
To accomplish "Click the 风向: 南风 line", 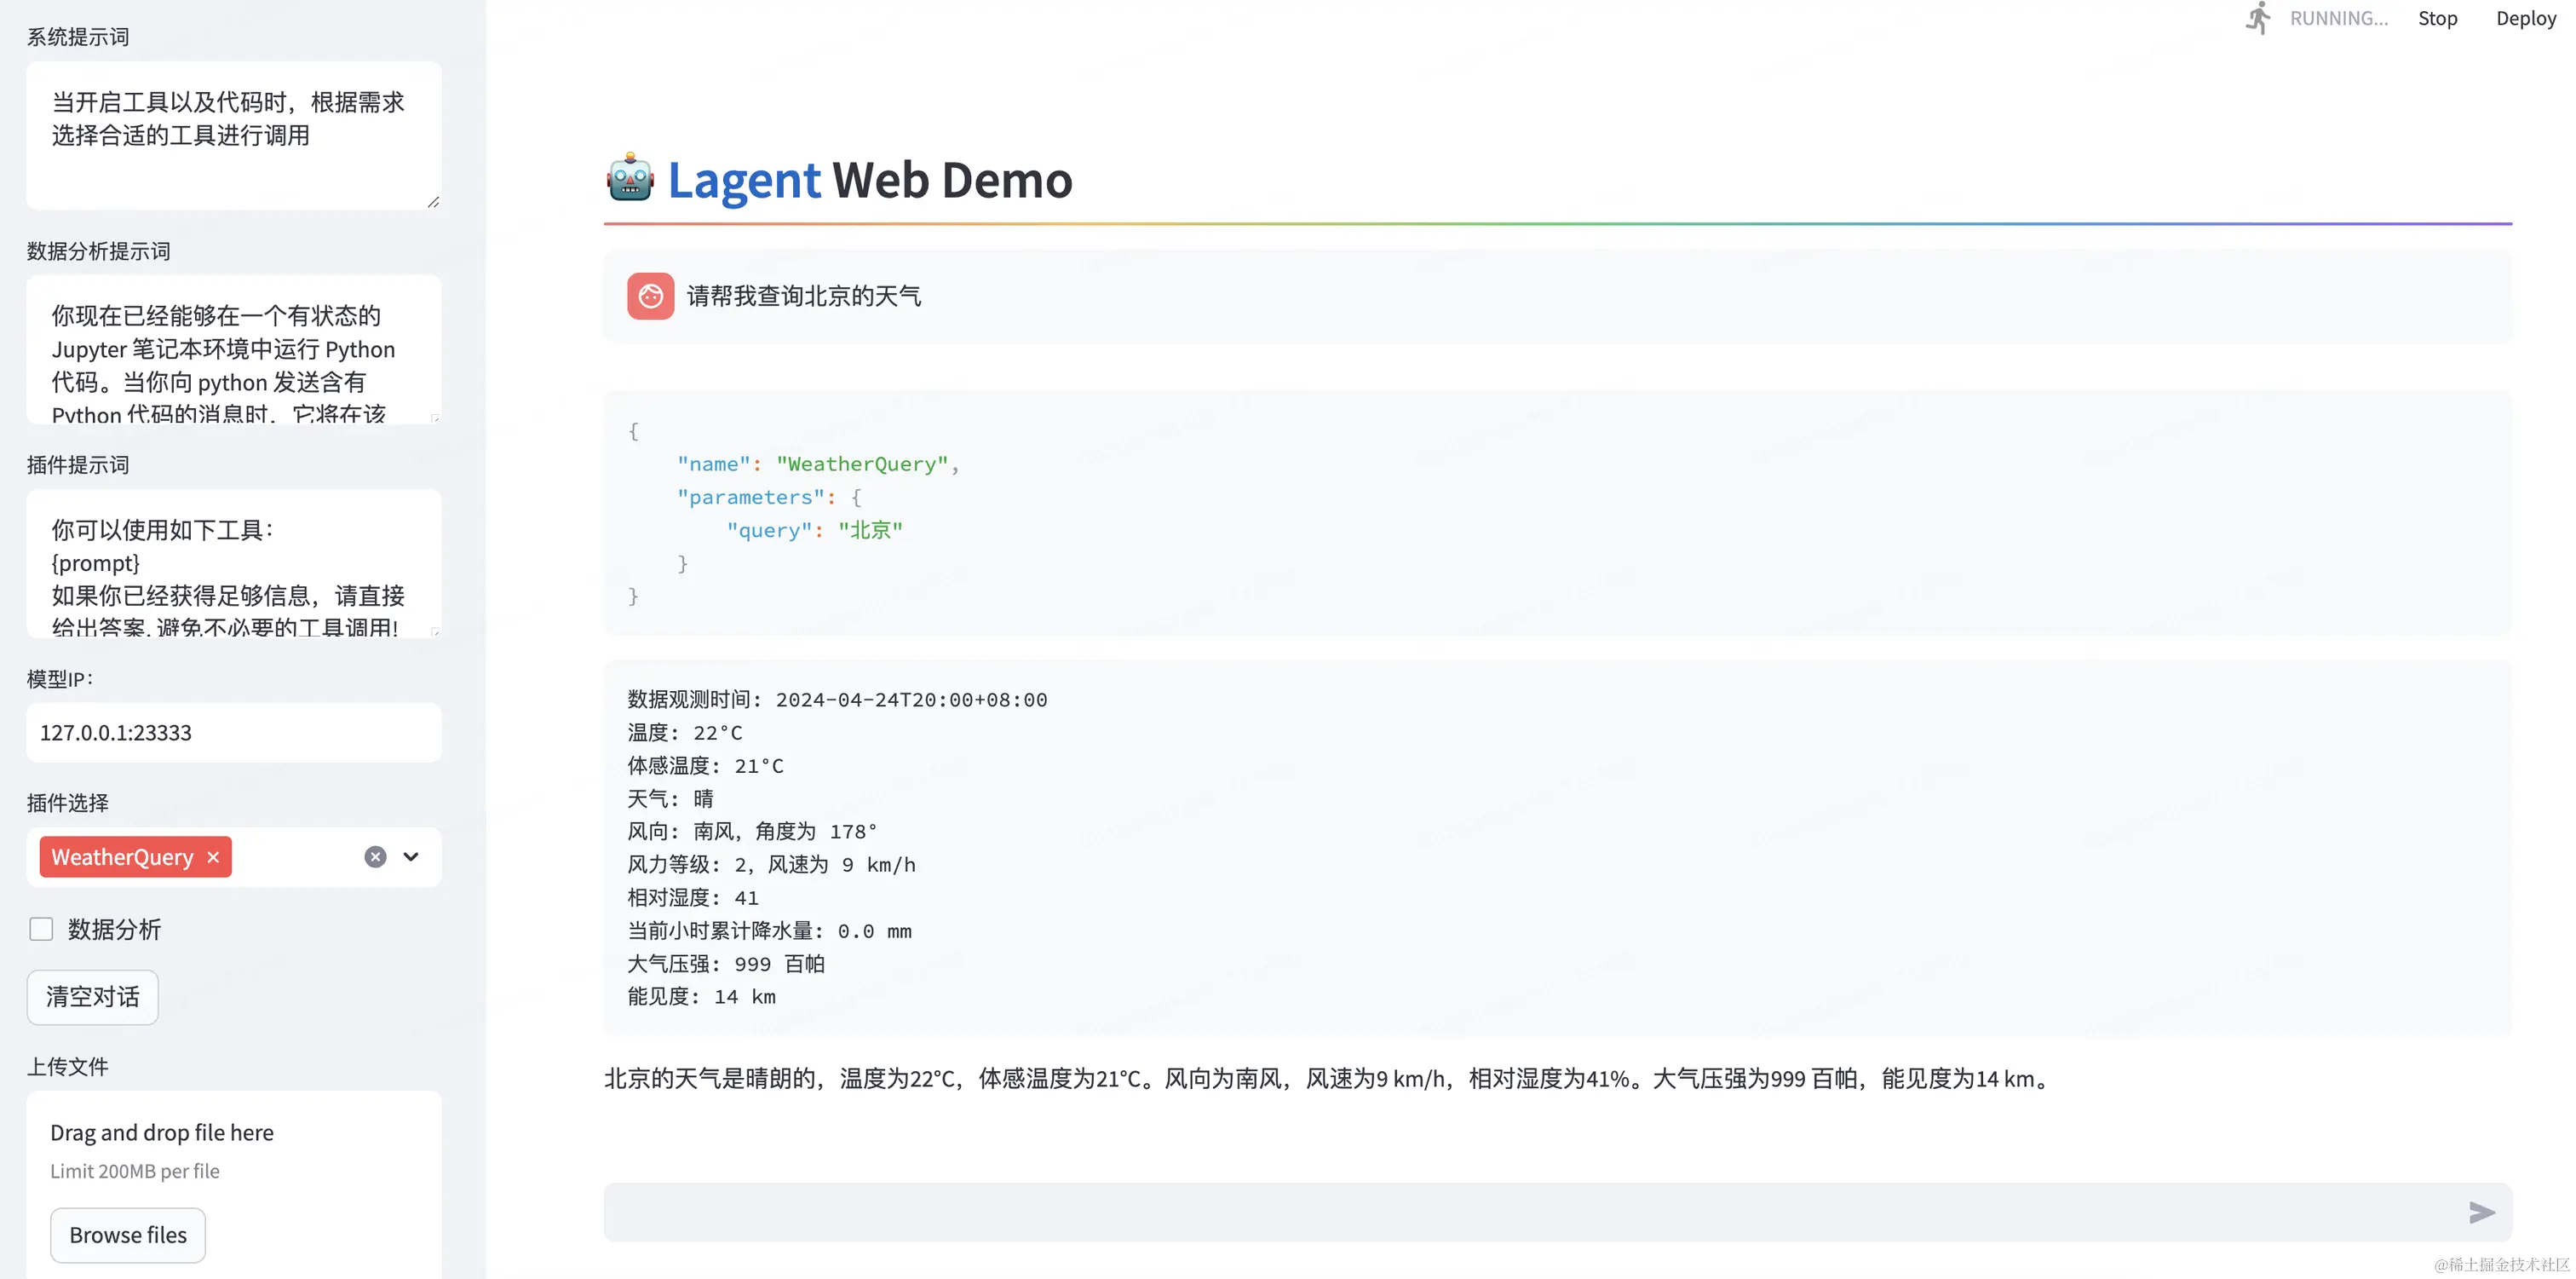I will click(752, 832).
